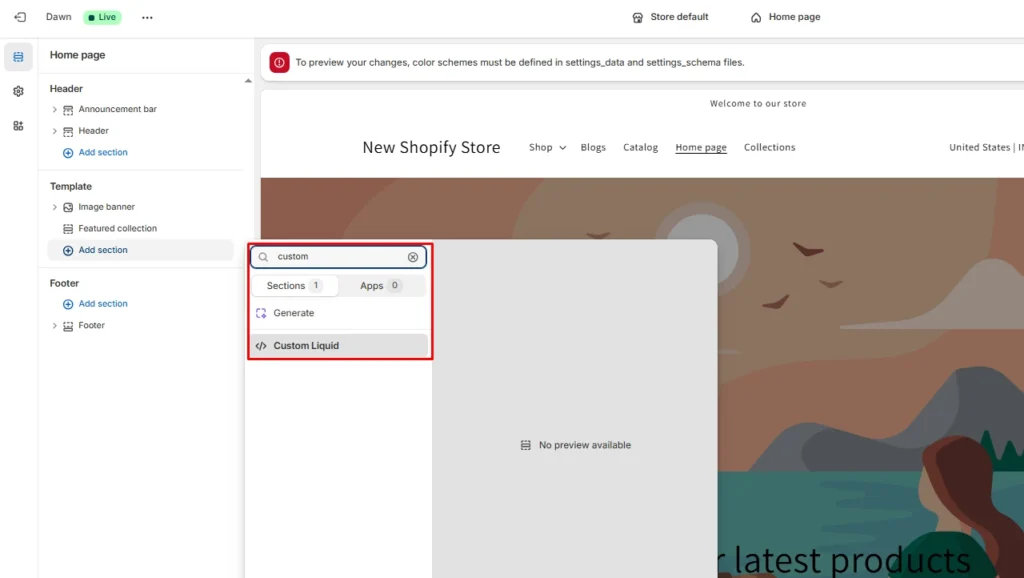Click the Generate section option

[x=293, y=313]
